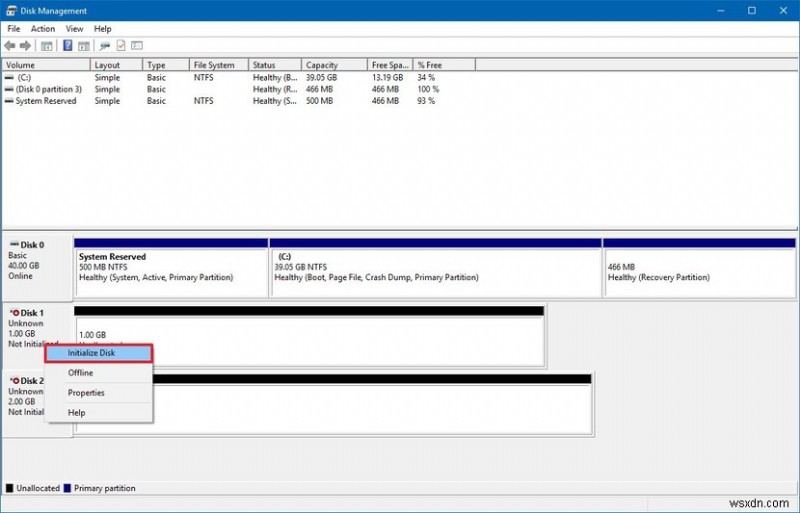Click the Disk 0 Basic 40.00 GB label
Viewport: 800px width, 513px height.
(x=38, y=266)
